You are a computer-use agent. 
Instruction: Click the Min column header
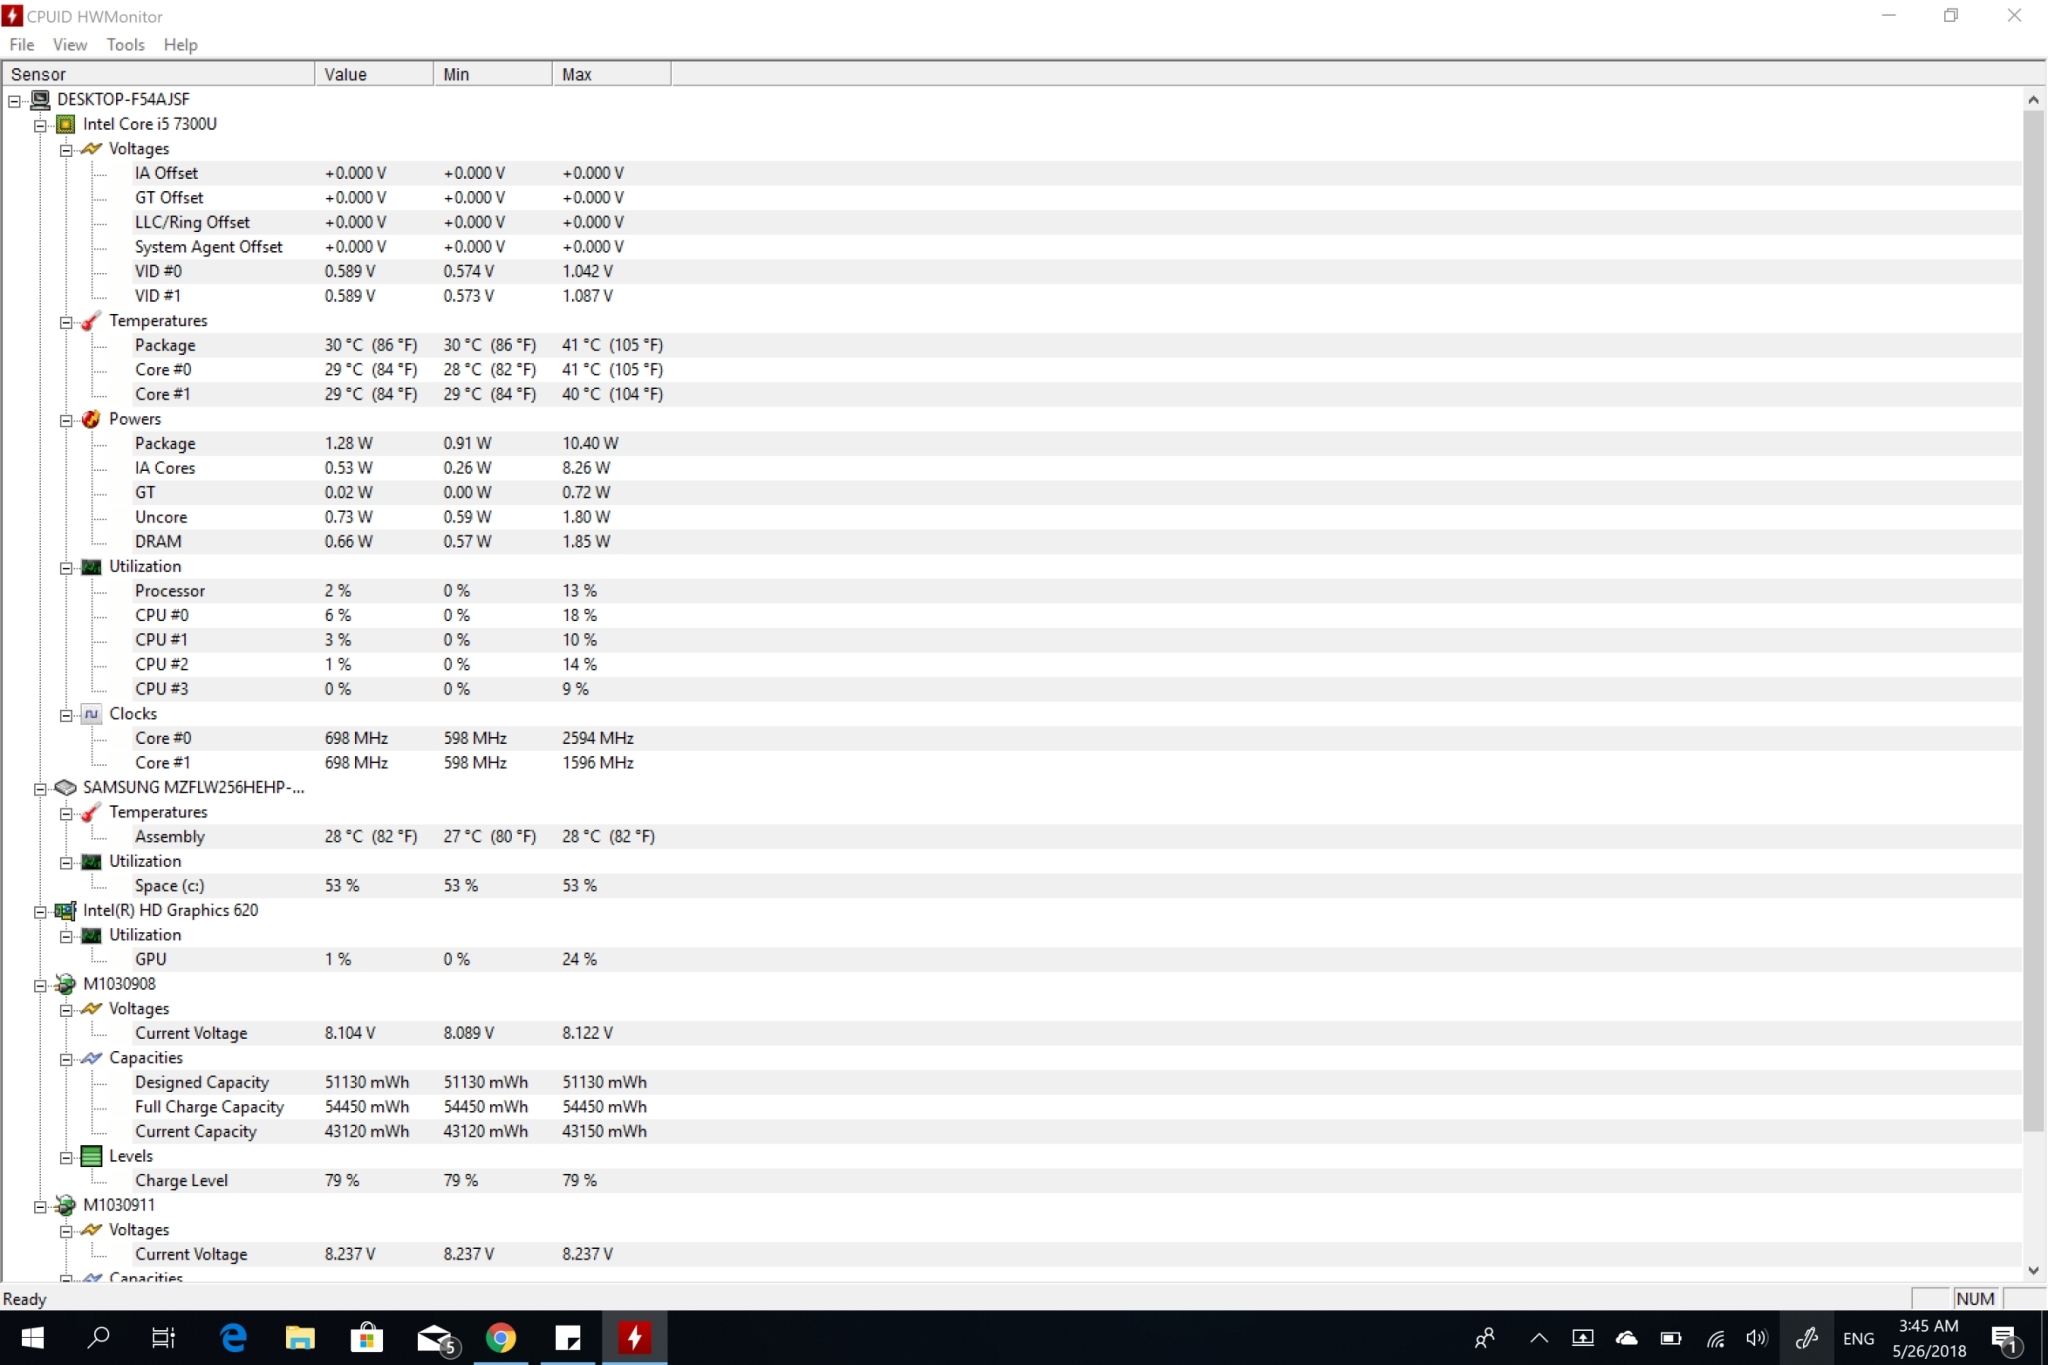[493, 74]
